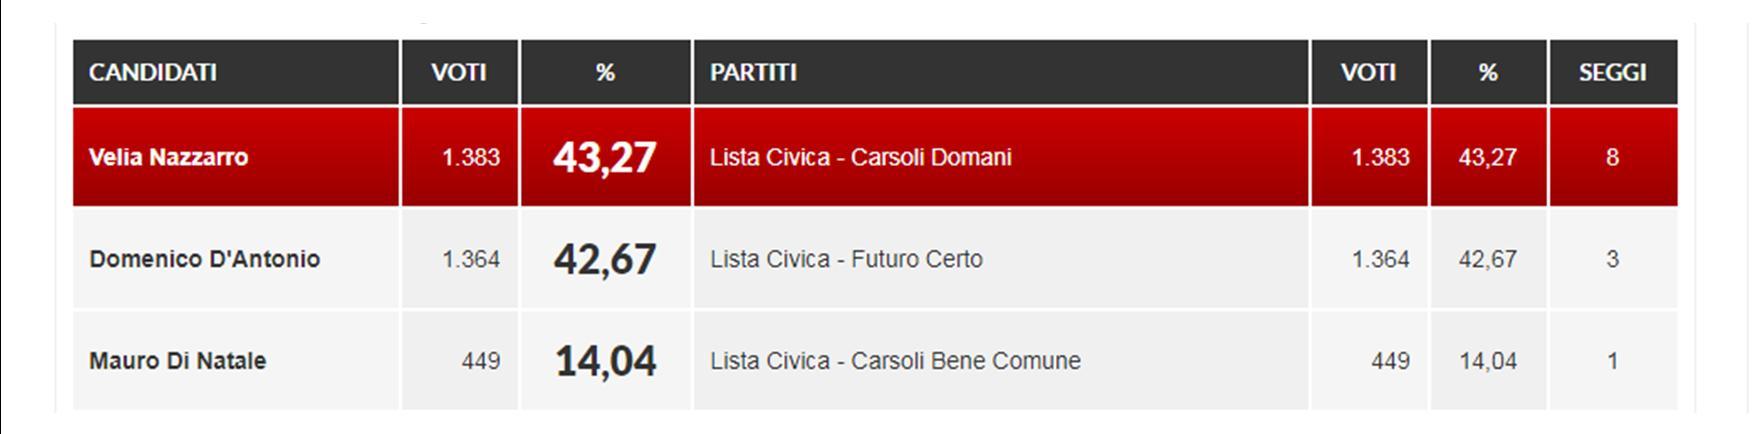This screenshot has width=1754, height=434.
Task: Click the SEGGI column header
Action: point(1612,72)
